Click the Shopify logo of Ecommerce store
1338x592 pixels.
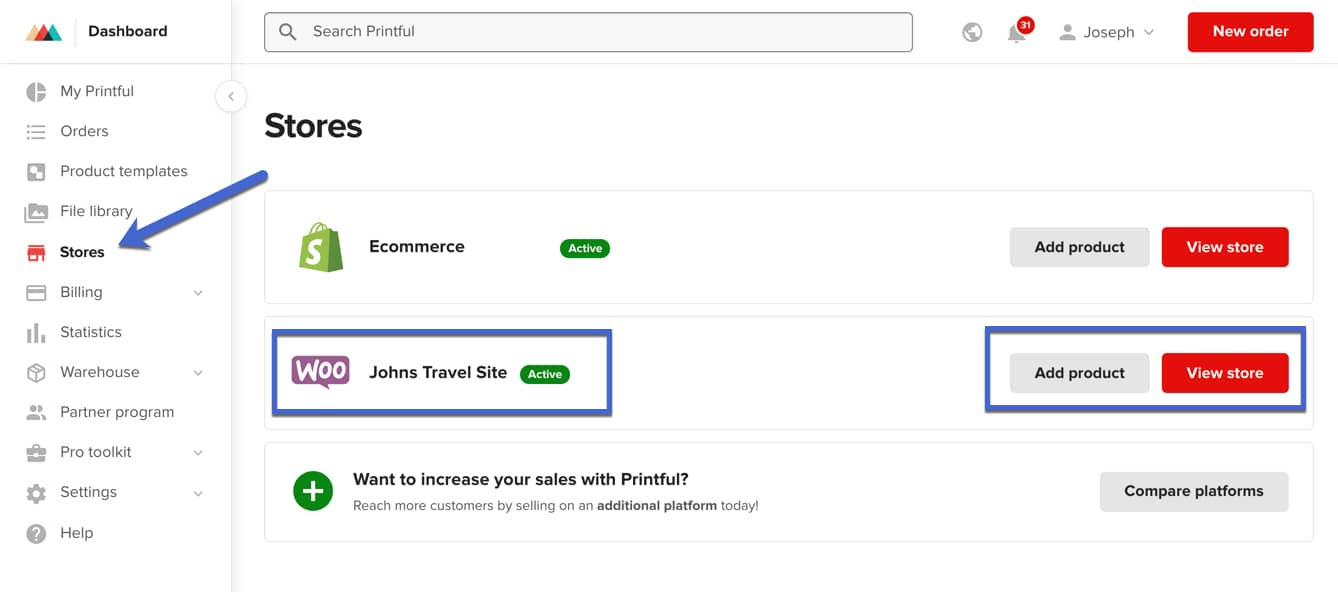[321, 247]
